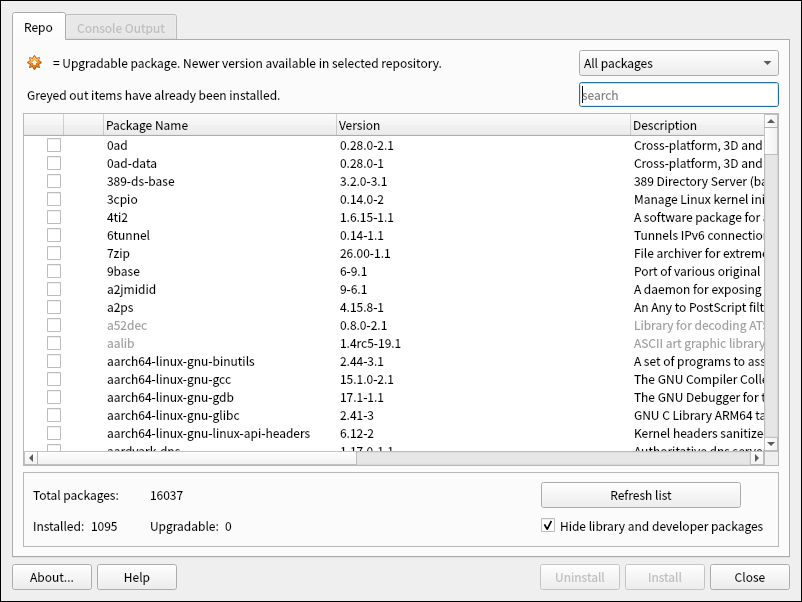Image resolution: width=802 pixels, height=602 pixels.
Task: Select the Repo tab
Action: [38, 28]
